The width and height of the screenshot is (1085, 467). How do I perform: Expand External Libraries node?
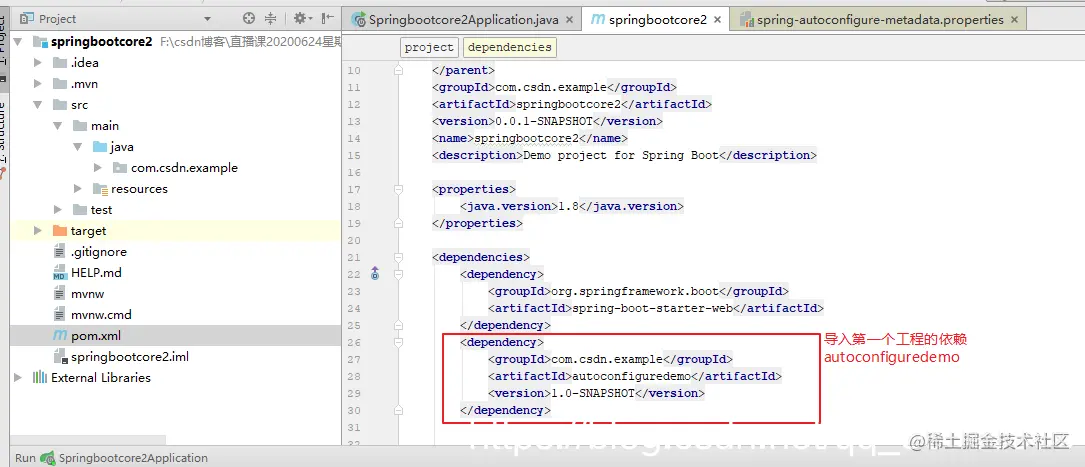18,378
